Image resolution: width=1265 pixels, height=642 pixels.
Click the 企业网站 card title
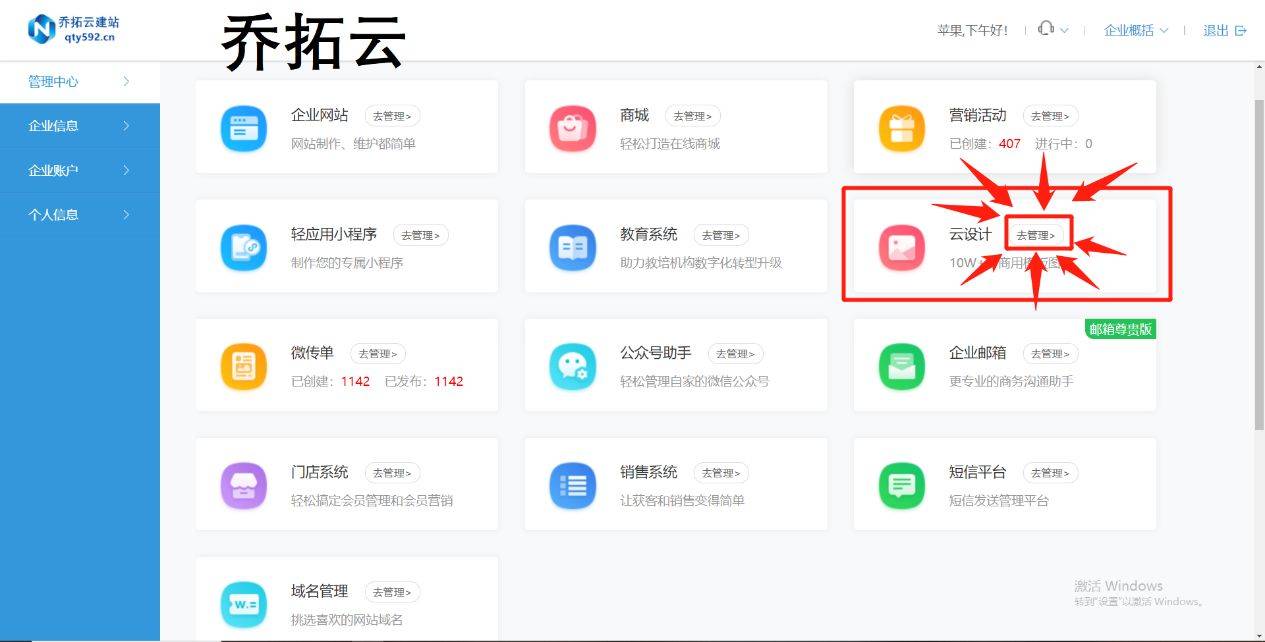320,115
